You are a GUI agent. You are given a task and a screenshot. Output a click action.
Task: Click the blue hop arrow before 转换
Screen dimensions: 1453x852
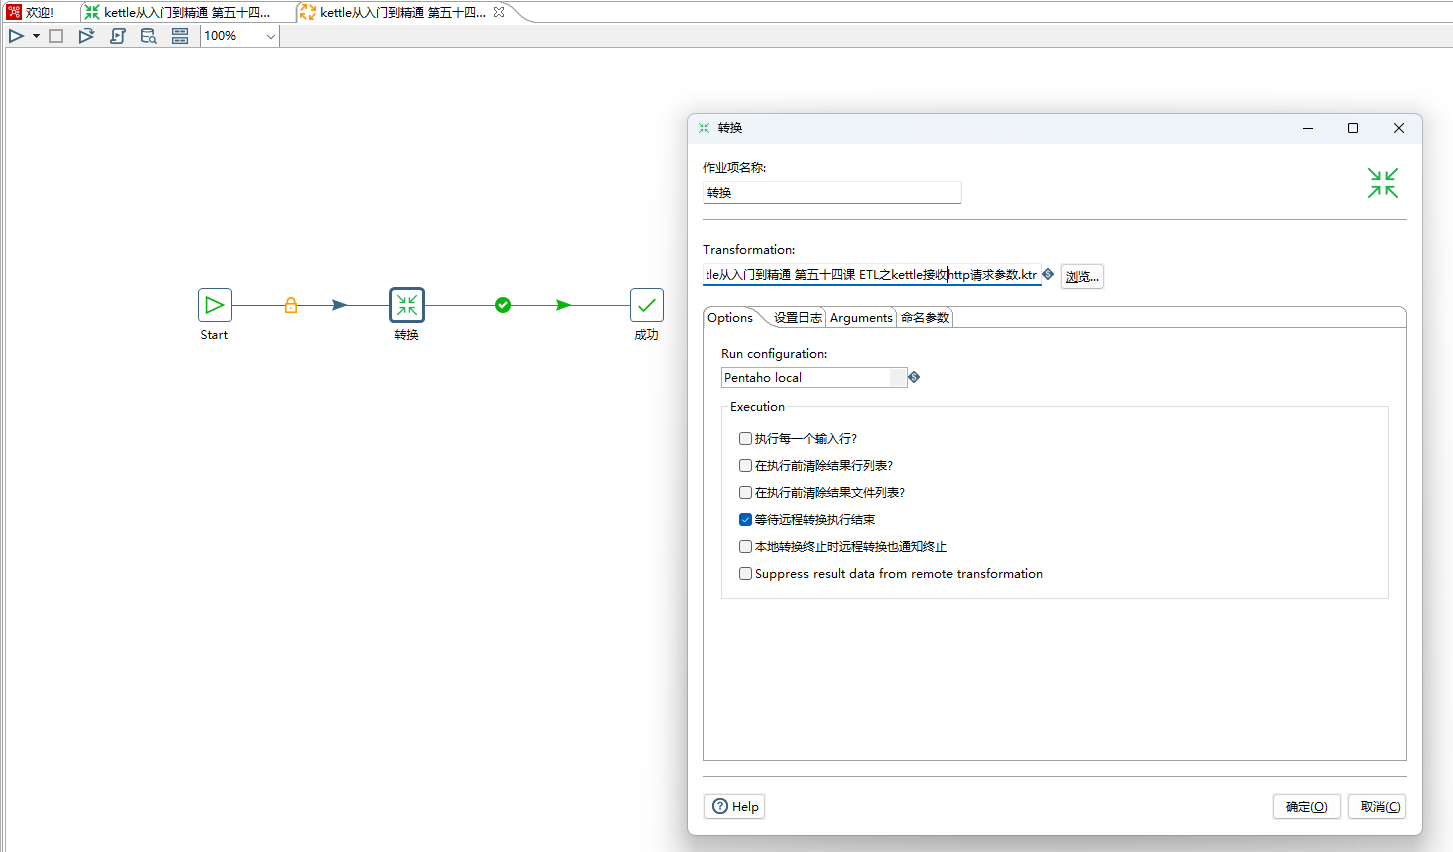tap(340, 305)
